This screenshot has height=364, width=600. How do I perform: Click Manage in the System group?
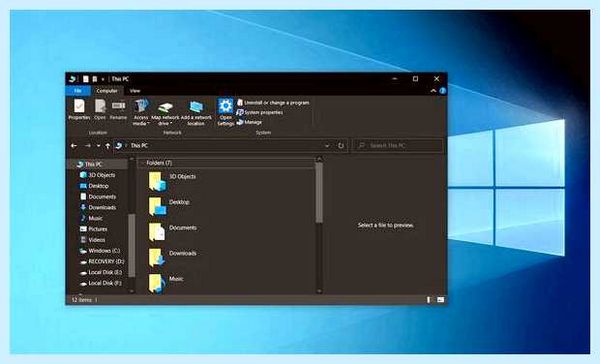[x=249, y=122]
